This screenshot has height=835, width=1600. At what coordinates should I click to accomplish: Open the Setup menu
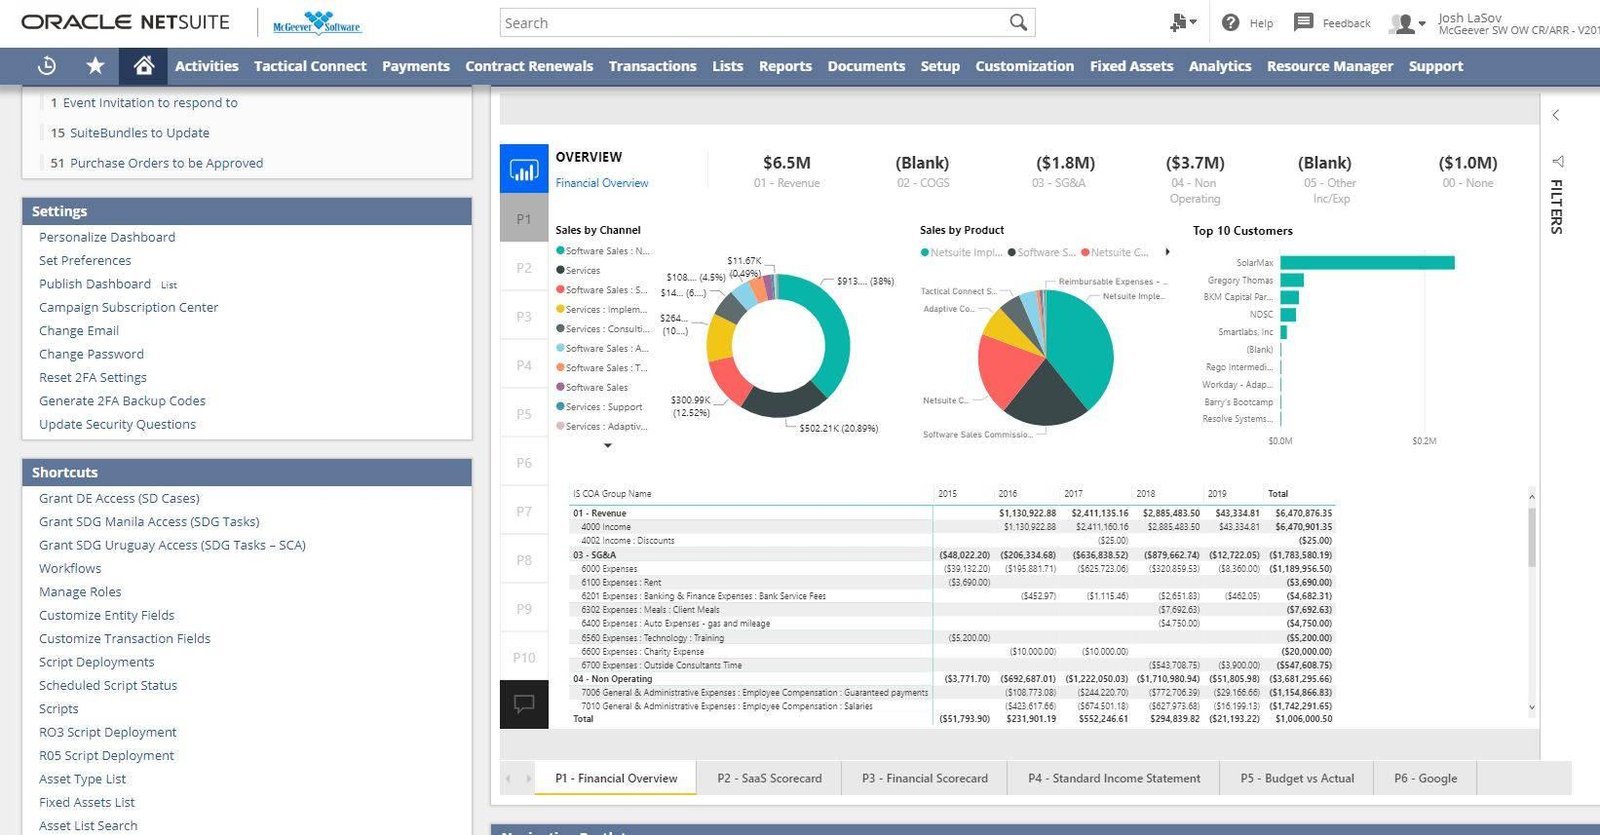coord(940,66)
